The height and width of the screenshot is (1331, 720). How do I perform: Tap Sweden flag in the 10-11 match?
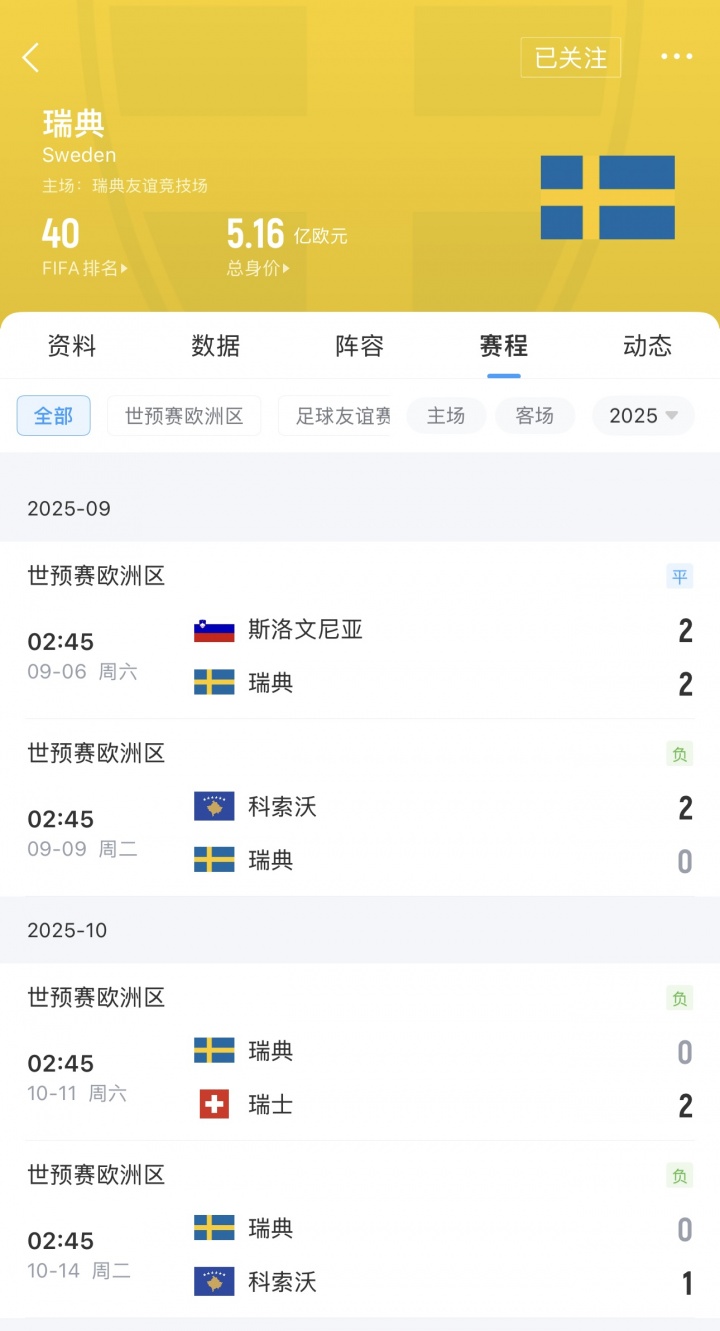(x=214, y=1051)
